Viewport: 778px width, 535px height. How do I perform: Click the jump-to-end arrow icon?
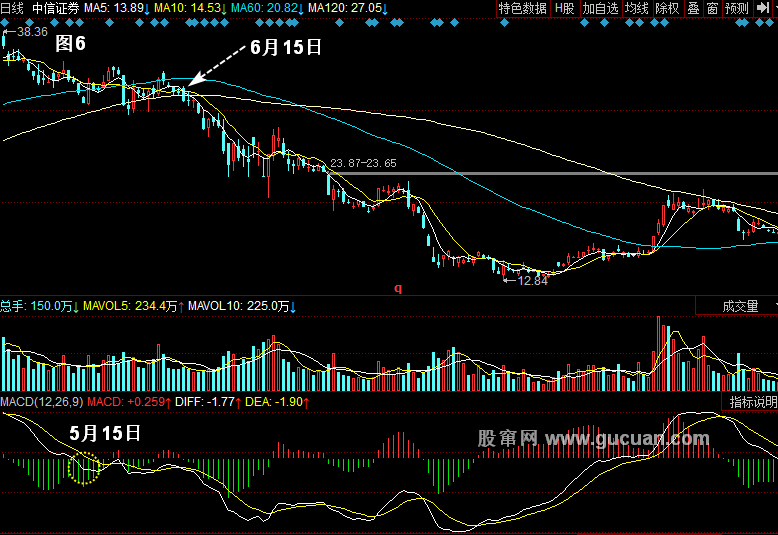[x=762, y=8]
